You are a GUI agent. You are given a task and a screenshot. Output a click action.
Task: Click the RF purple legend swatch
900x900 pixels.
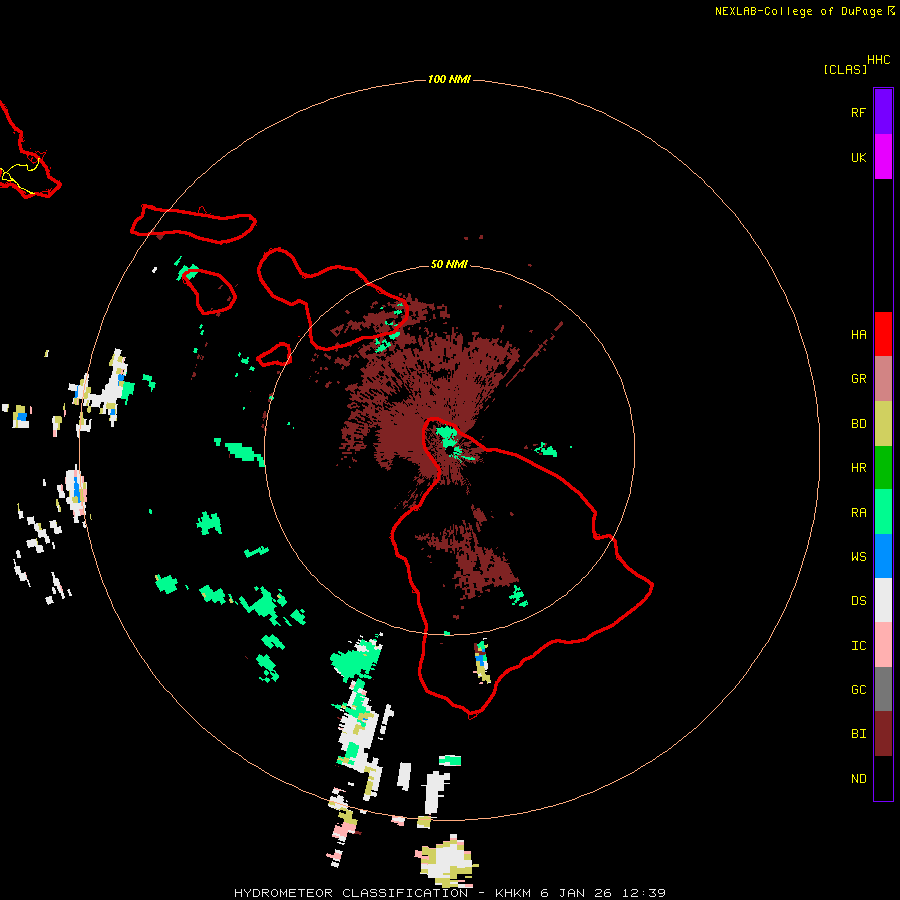point(883,112)
